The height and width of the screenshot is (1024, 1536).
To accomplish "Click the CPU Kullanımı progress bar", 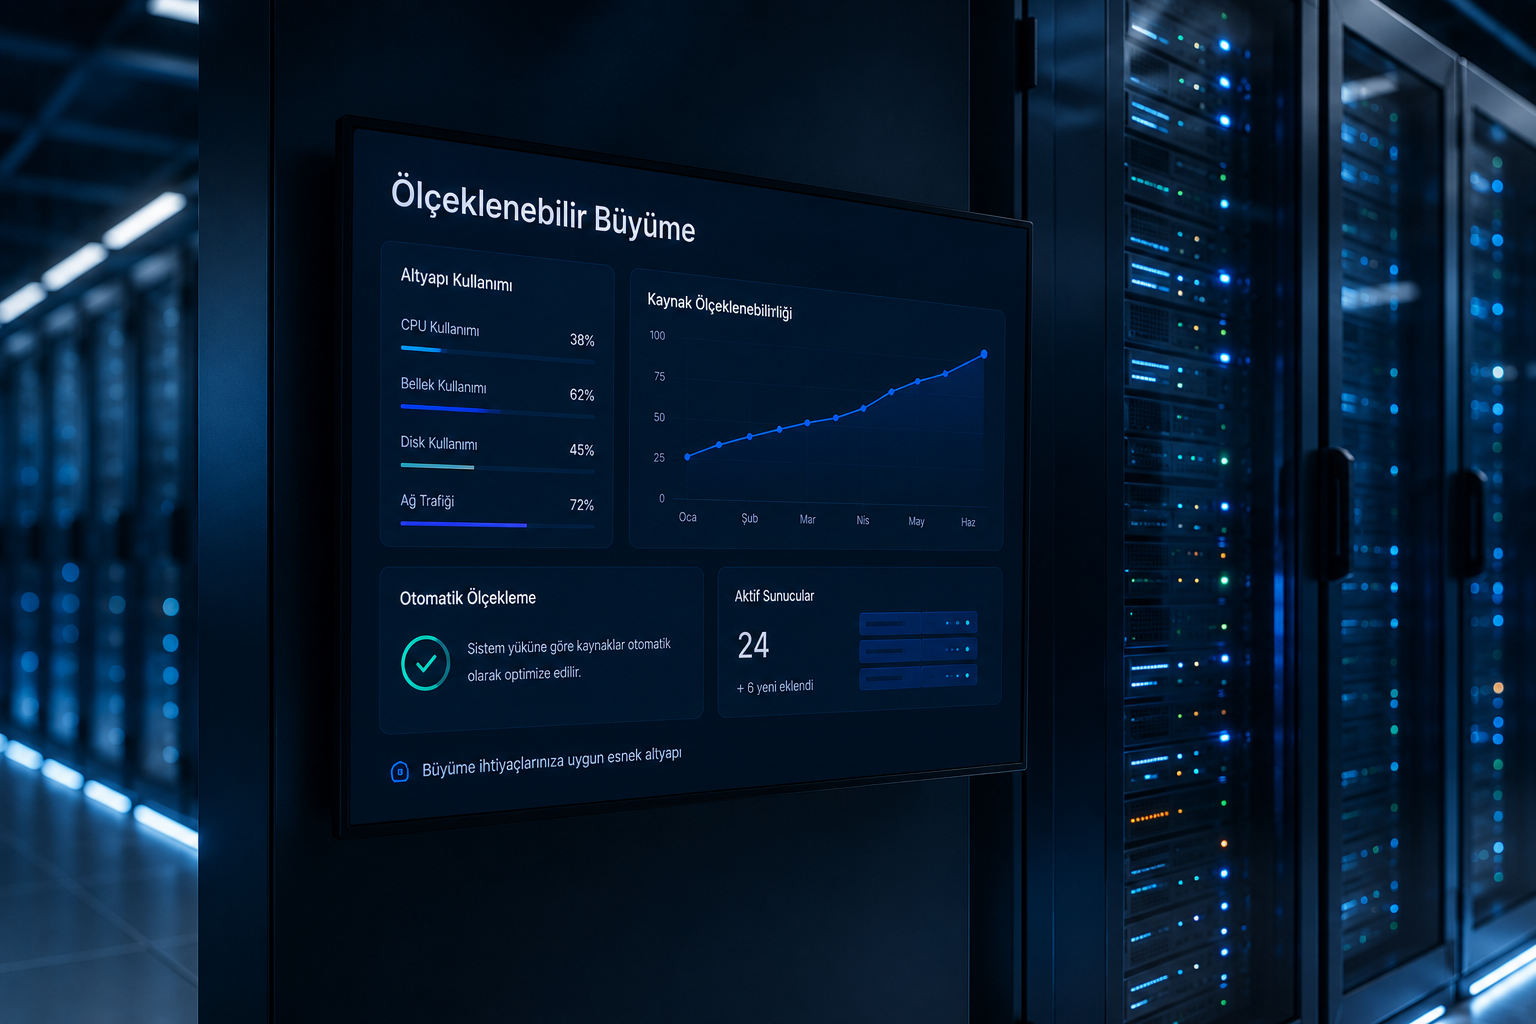I will [498, 354].
